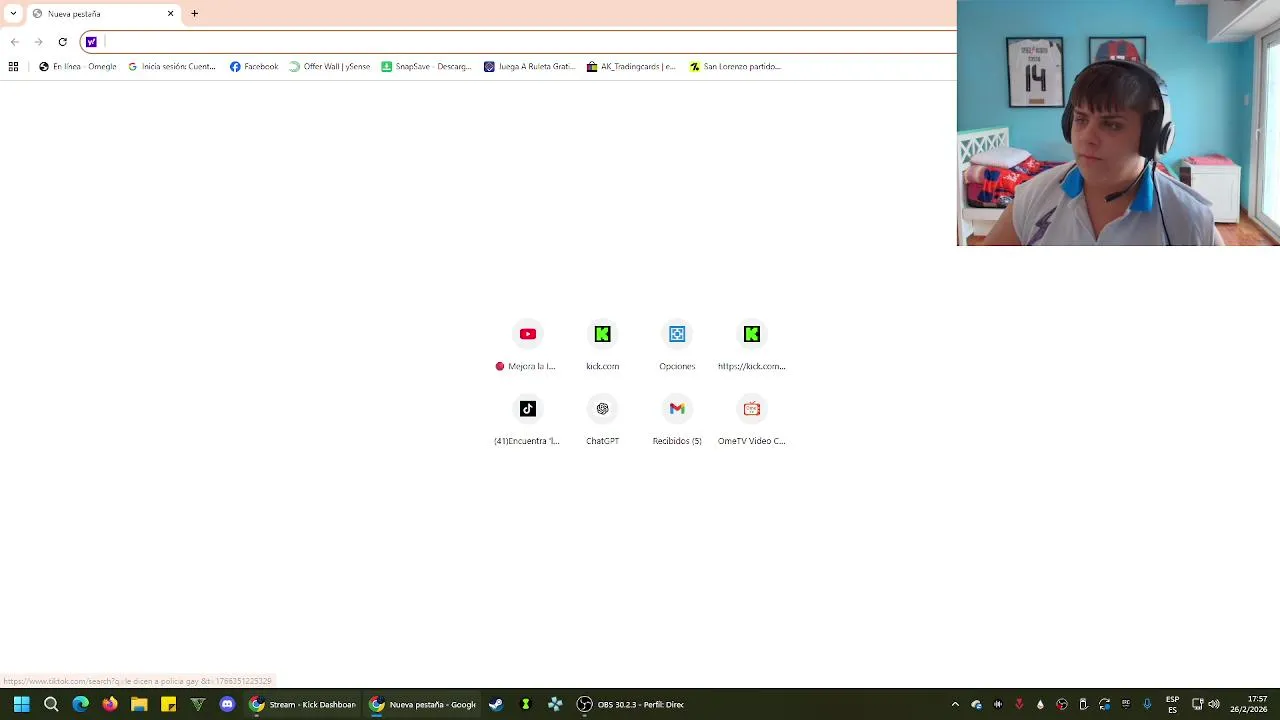
Task: Click the browser back arrow
Action: click(14, 42)
